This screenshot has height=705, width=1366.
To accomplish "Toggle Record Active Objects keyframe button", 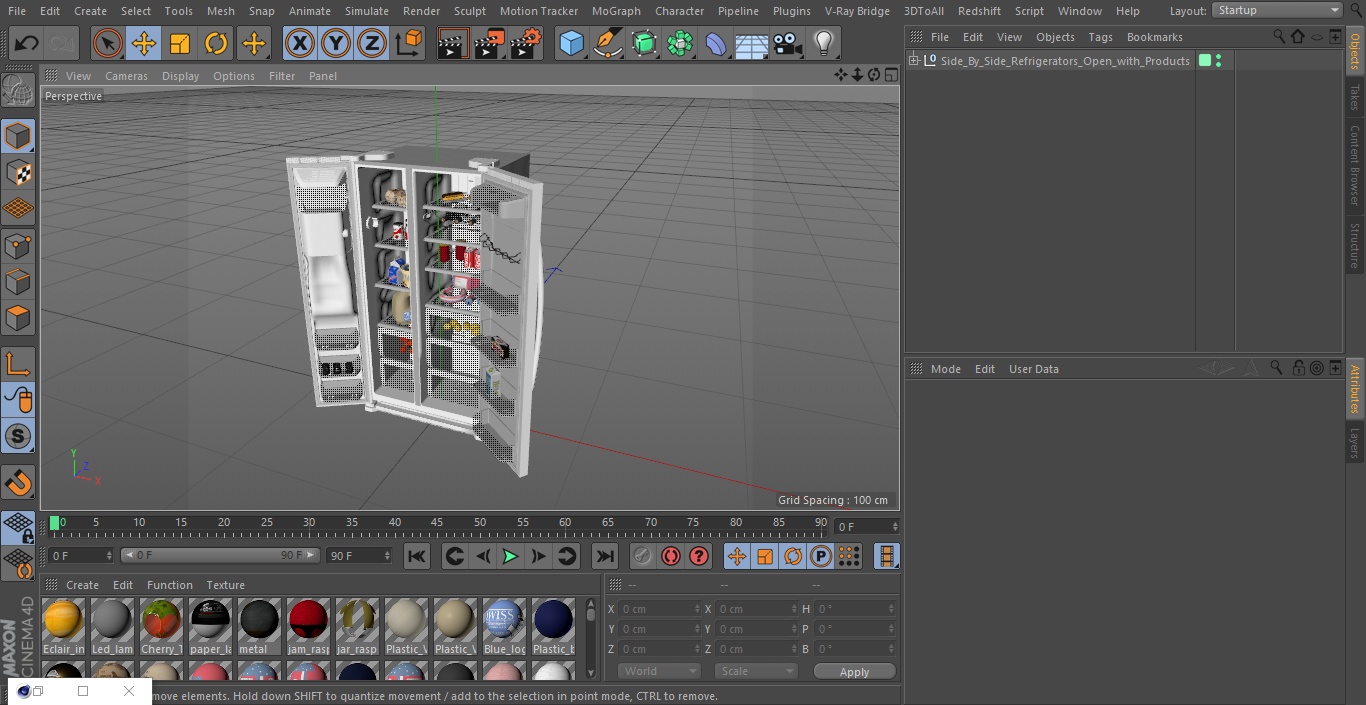I will (643, 556).
